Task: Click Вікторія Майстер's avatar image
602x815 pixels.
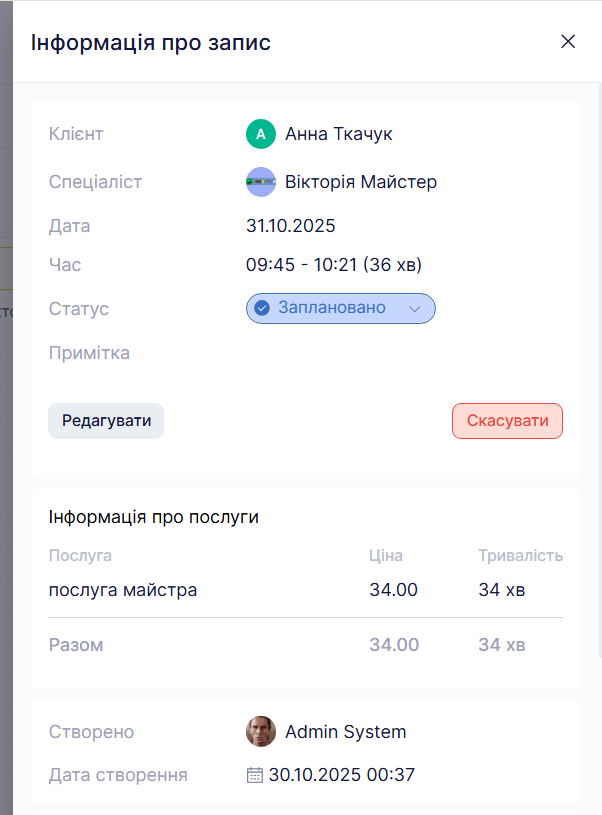Action: 261,182
